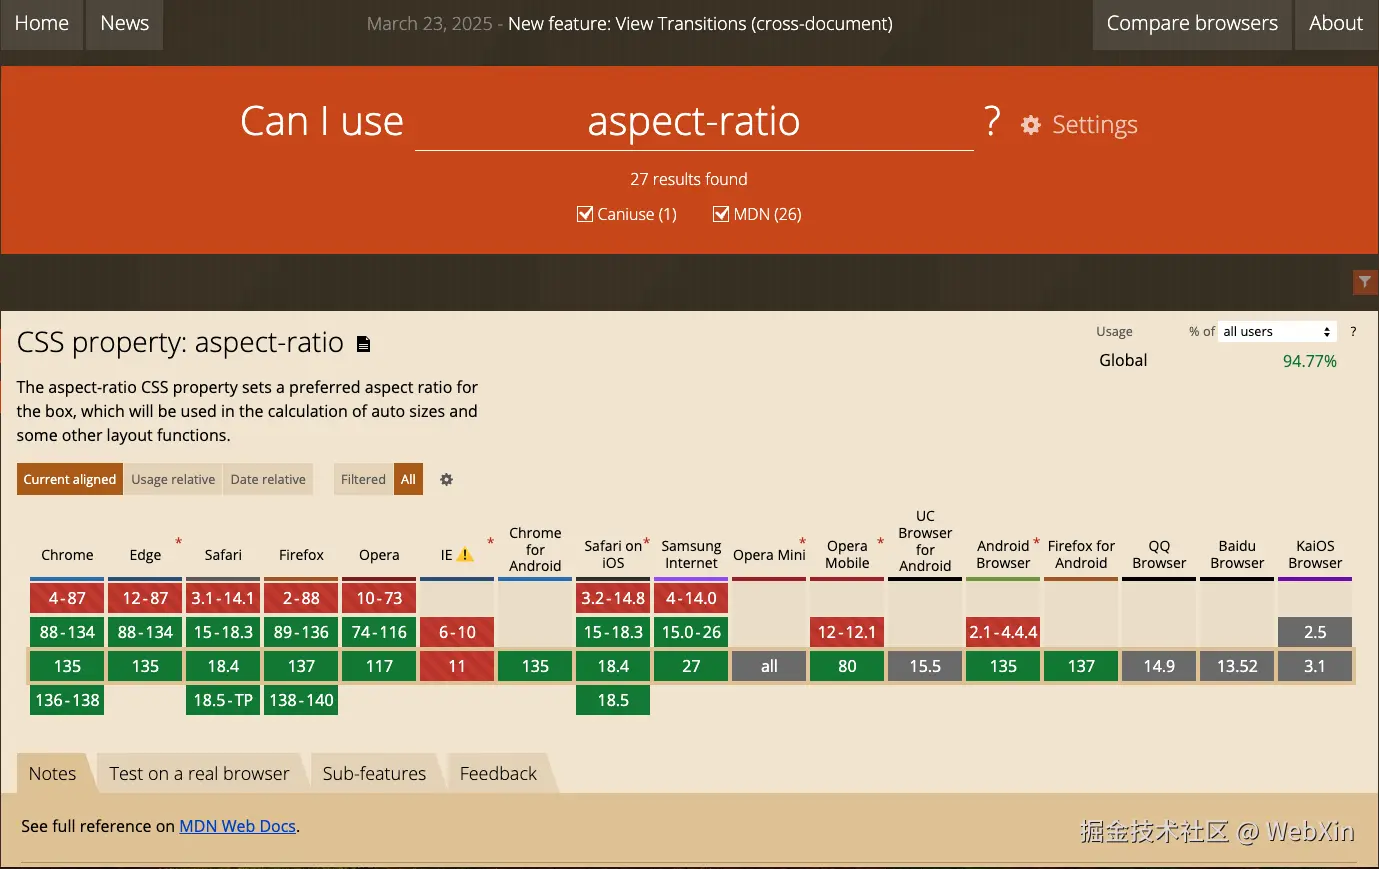Click the Opera Mobile 80 cell

847,666
